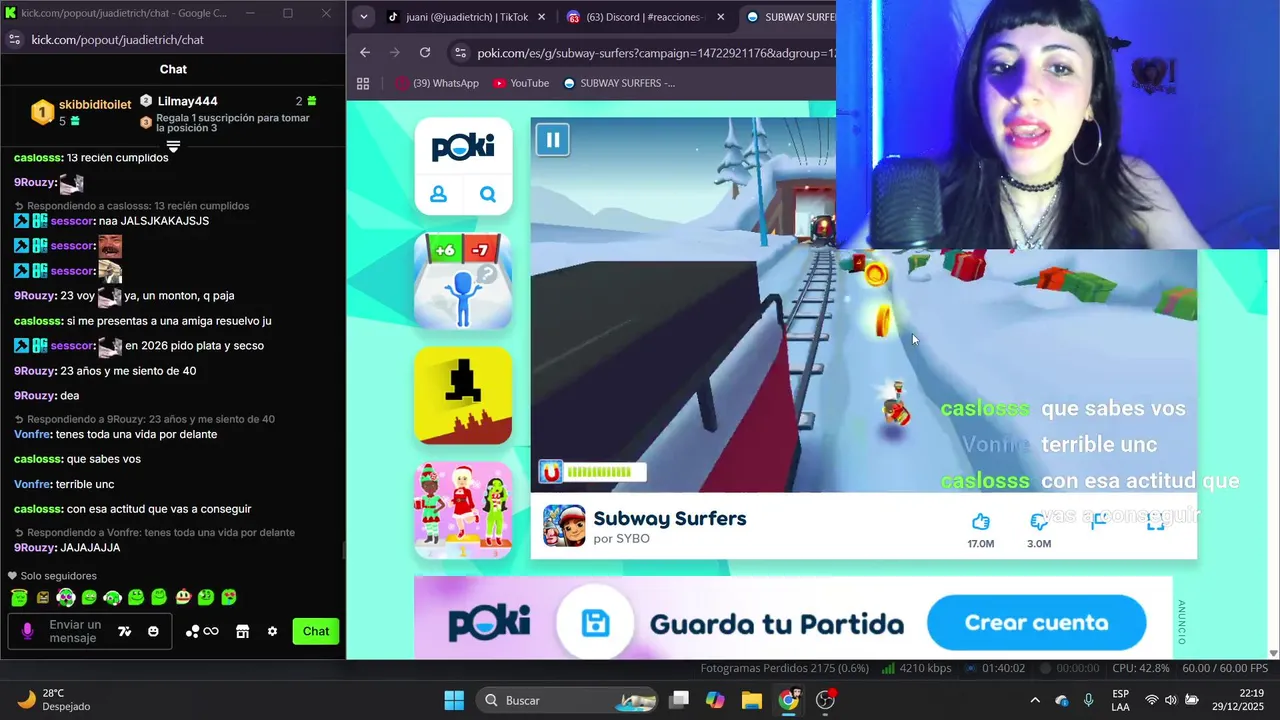Switch to the SUBWAY SURFERS browser tab
The width and height of the screenshot is (1280, 720).
point(790,17)
